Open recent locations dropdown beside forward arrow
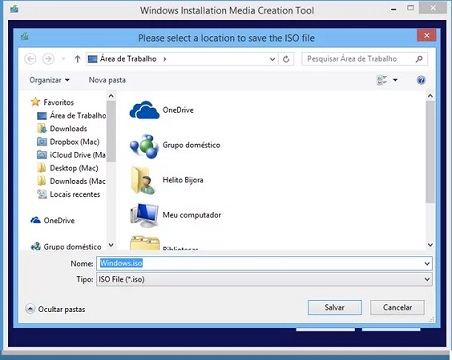452x360 pixels. [63, 59]
